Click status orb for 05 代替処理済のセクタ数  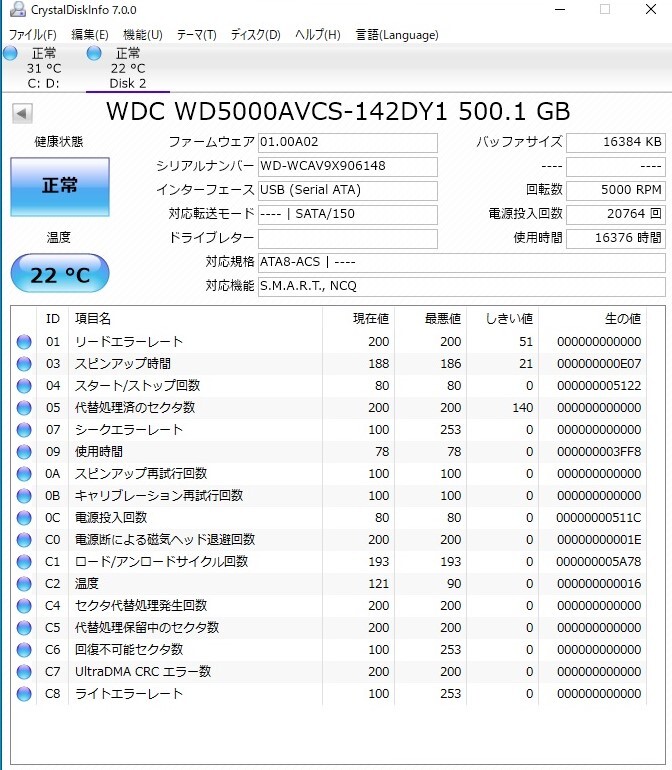click(x=24, y=408)
